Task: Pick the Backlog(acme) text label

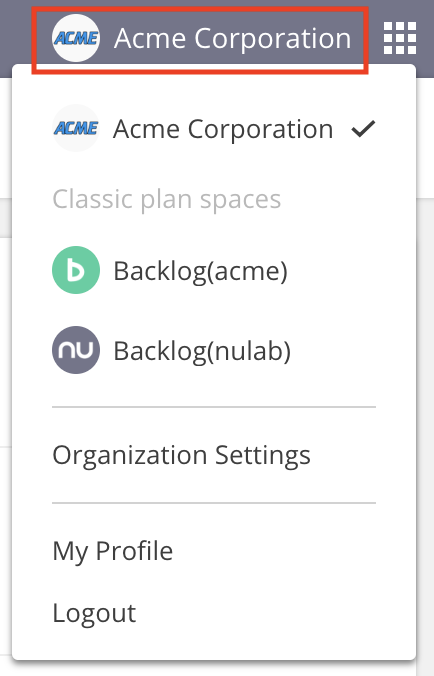Action: [200, 271]
